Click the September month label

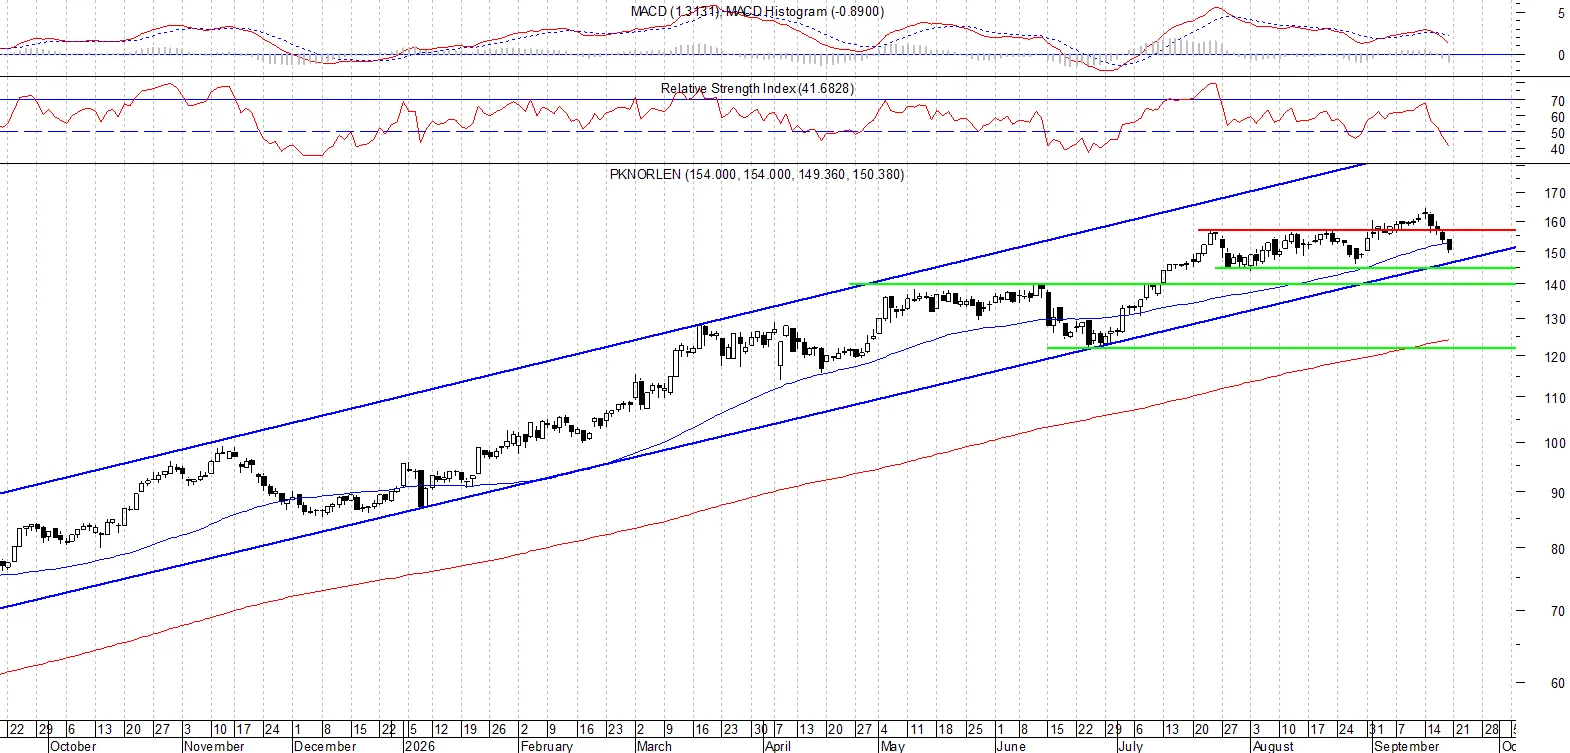coord(1407,746)
